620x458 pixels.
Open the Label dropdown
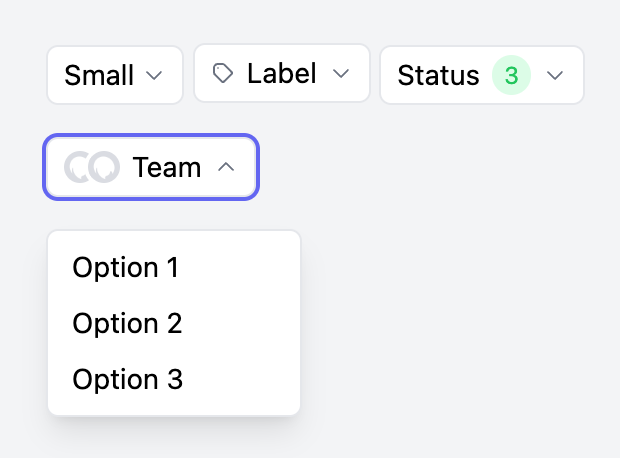282,73
